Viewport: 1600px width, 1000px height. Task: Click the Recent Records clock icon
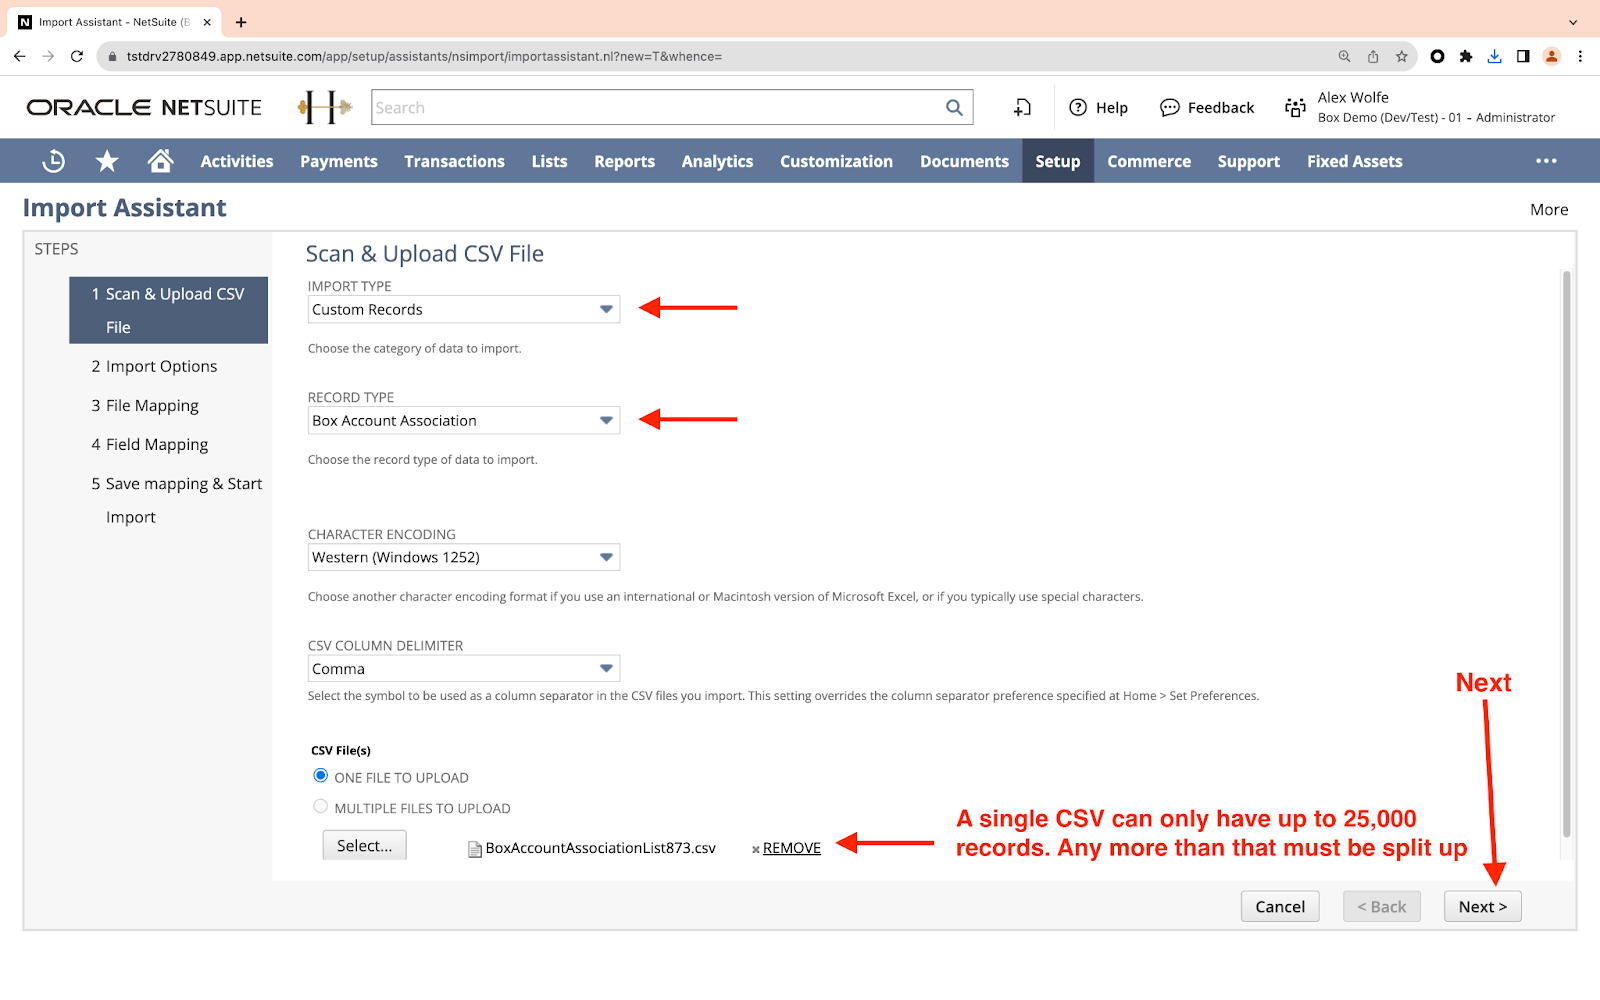(54, 161)
